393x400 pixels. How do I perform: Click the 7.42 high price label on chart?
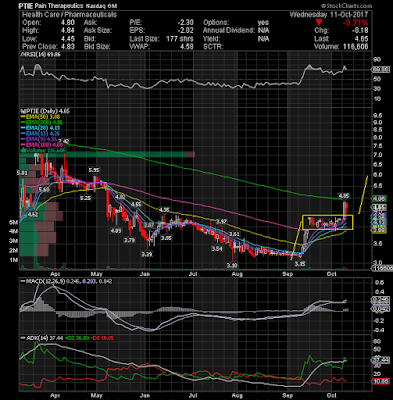(x=64, y=141)
